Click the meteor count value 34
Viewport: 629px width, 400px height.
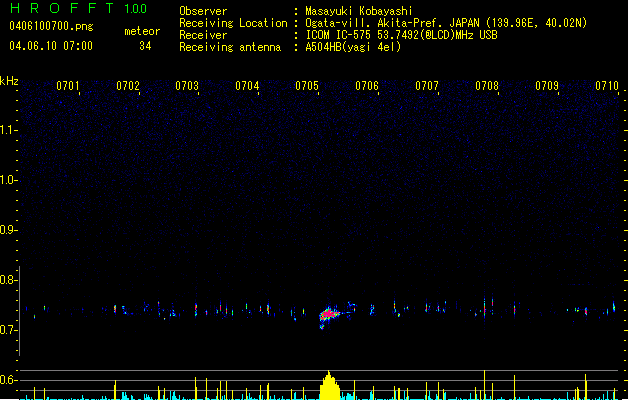coord(145,46)
